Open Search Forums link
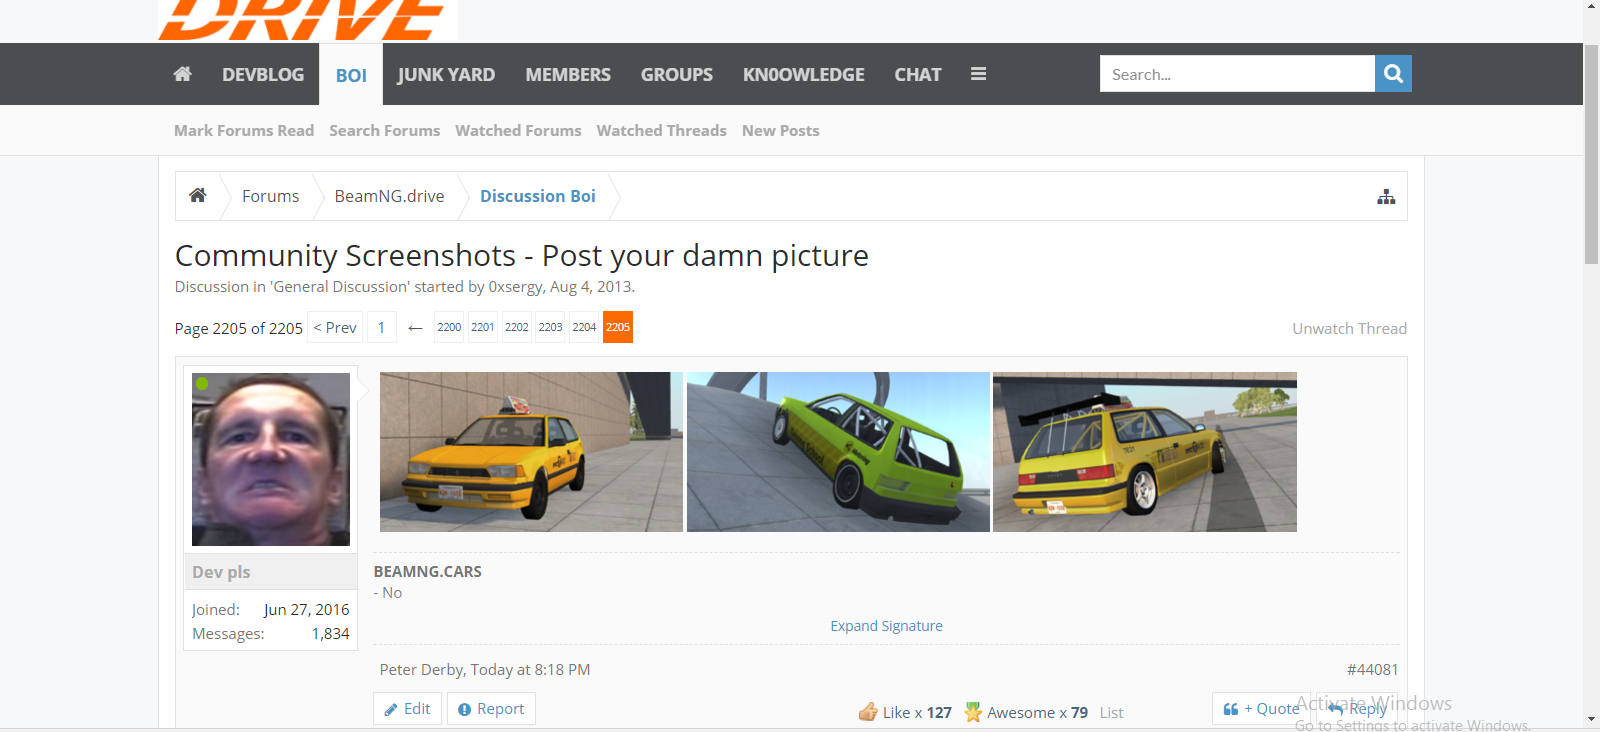This screenshot has width=1600, height=732. click(x=385, y=131)
